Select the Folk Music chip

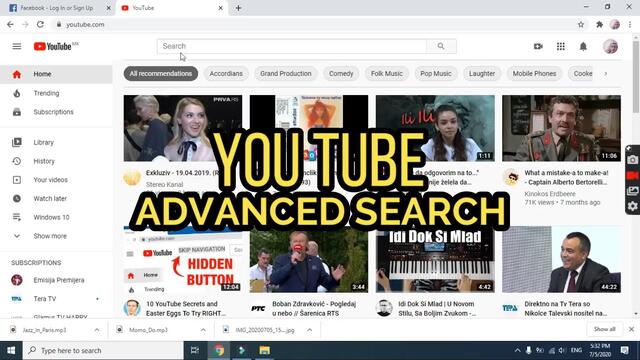click(387, 73)
